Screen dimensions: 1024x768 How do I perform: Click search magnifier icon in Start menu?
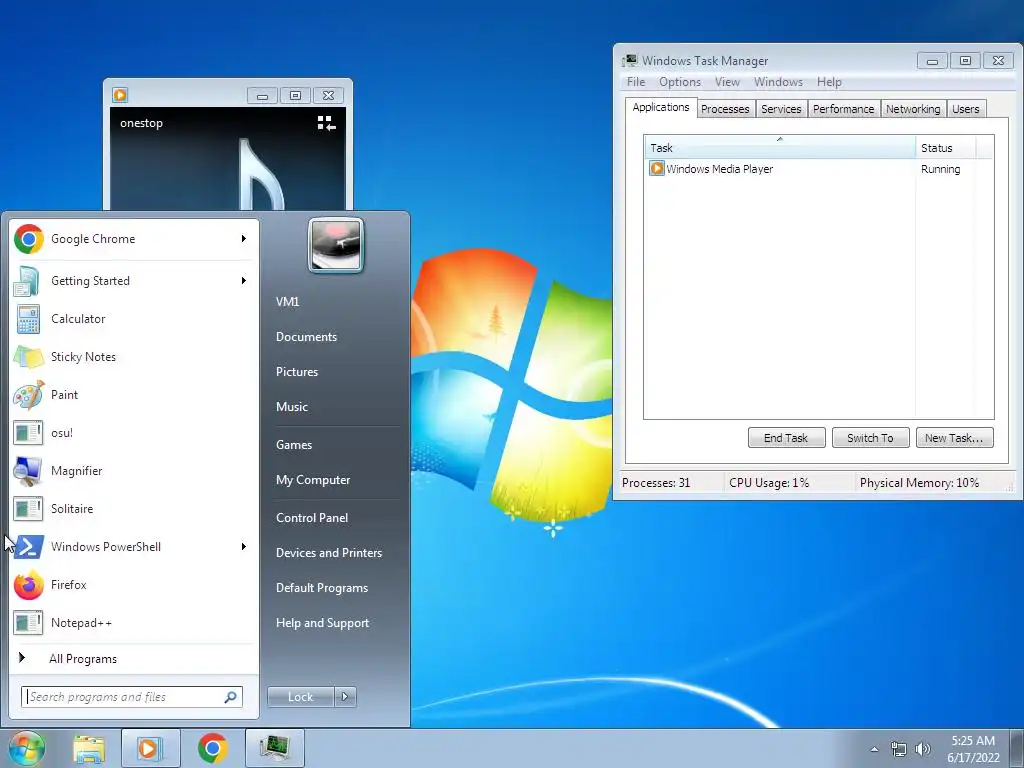230,697
